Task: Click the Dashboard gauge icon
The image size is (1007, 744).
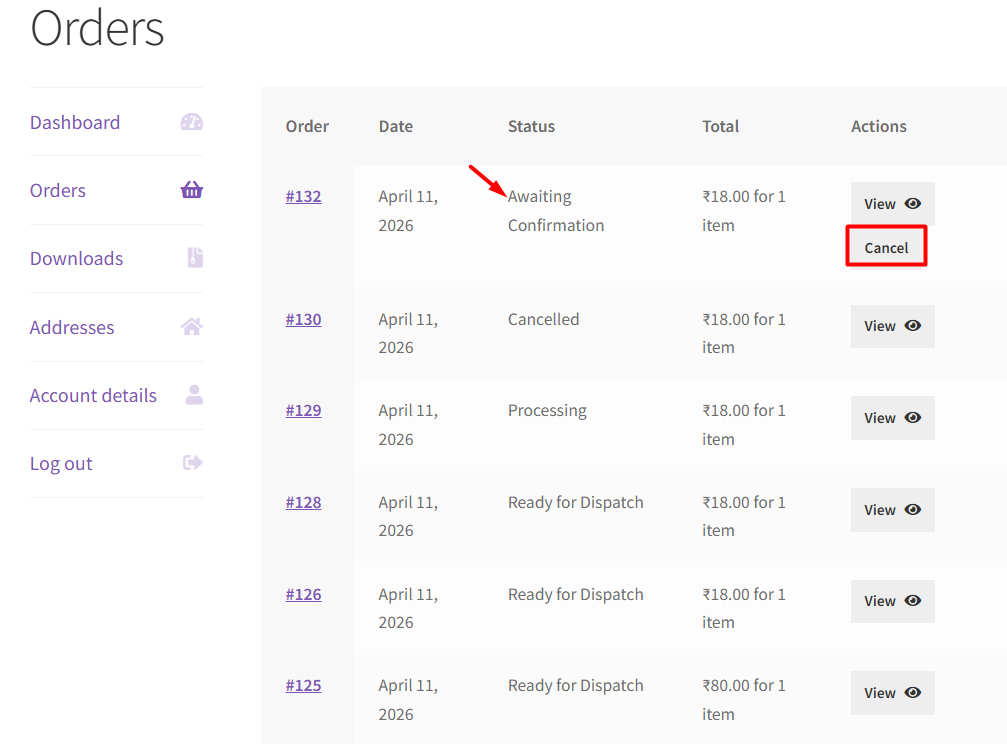Action: point(191,122)
